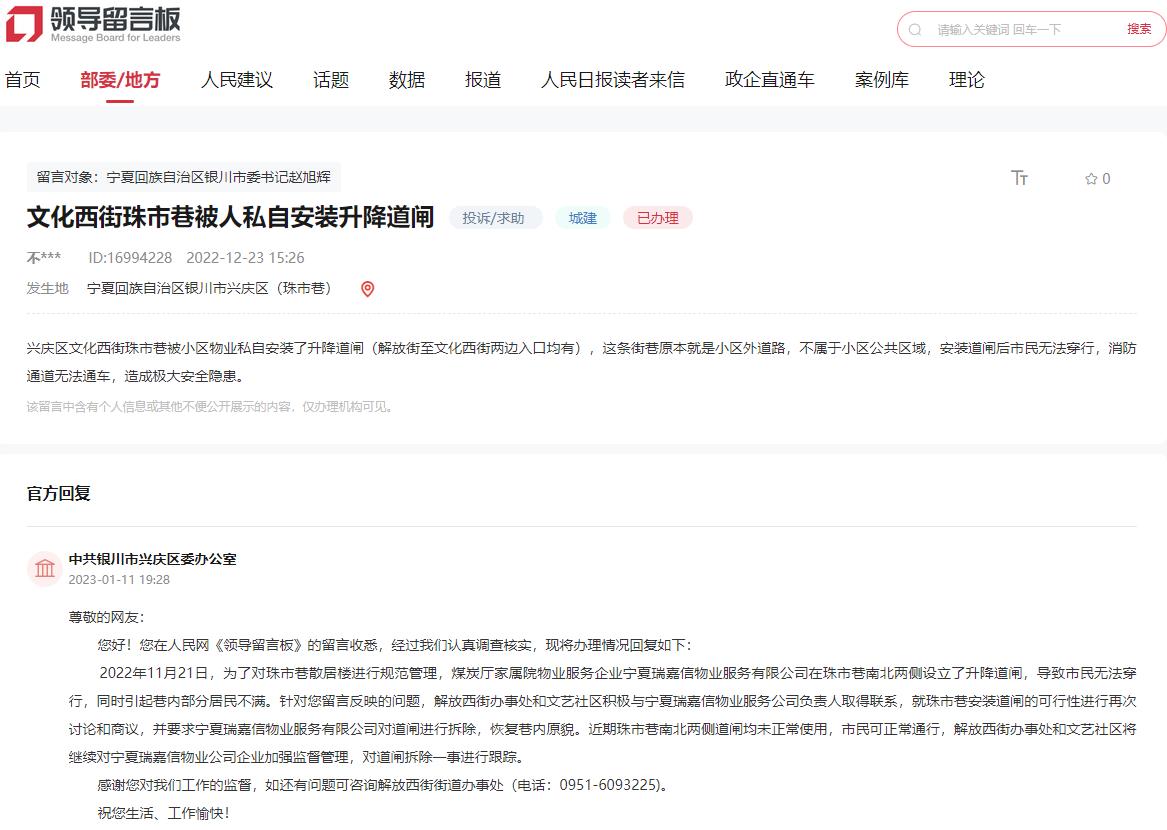Screen dimensions: 1167x830
Task: Open 人民日报读者来信 section
Action: 612,80
